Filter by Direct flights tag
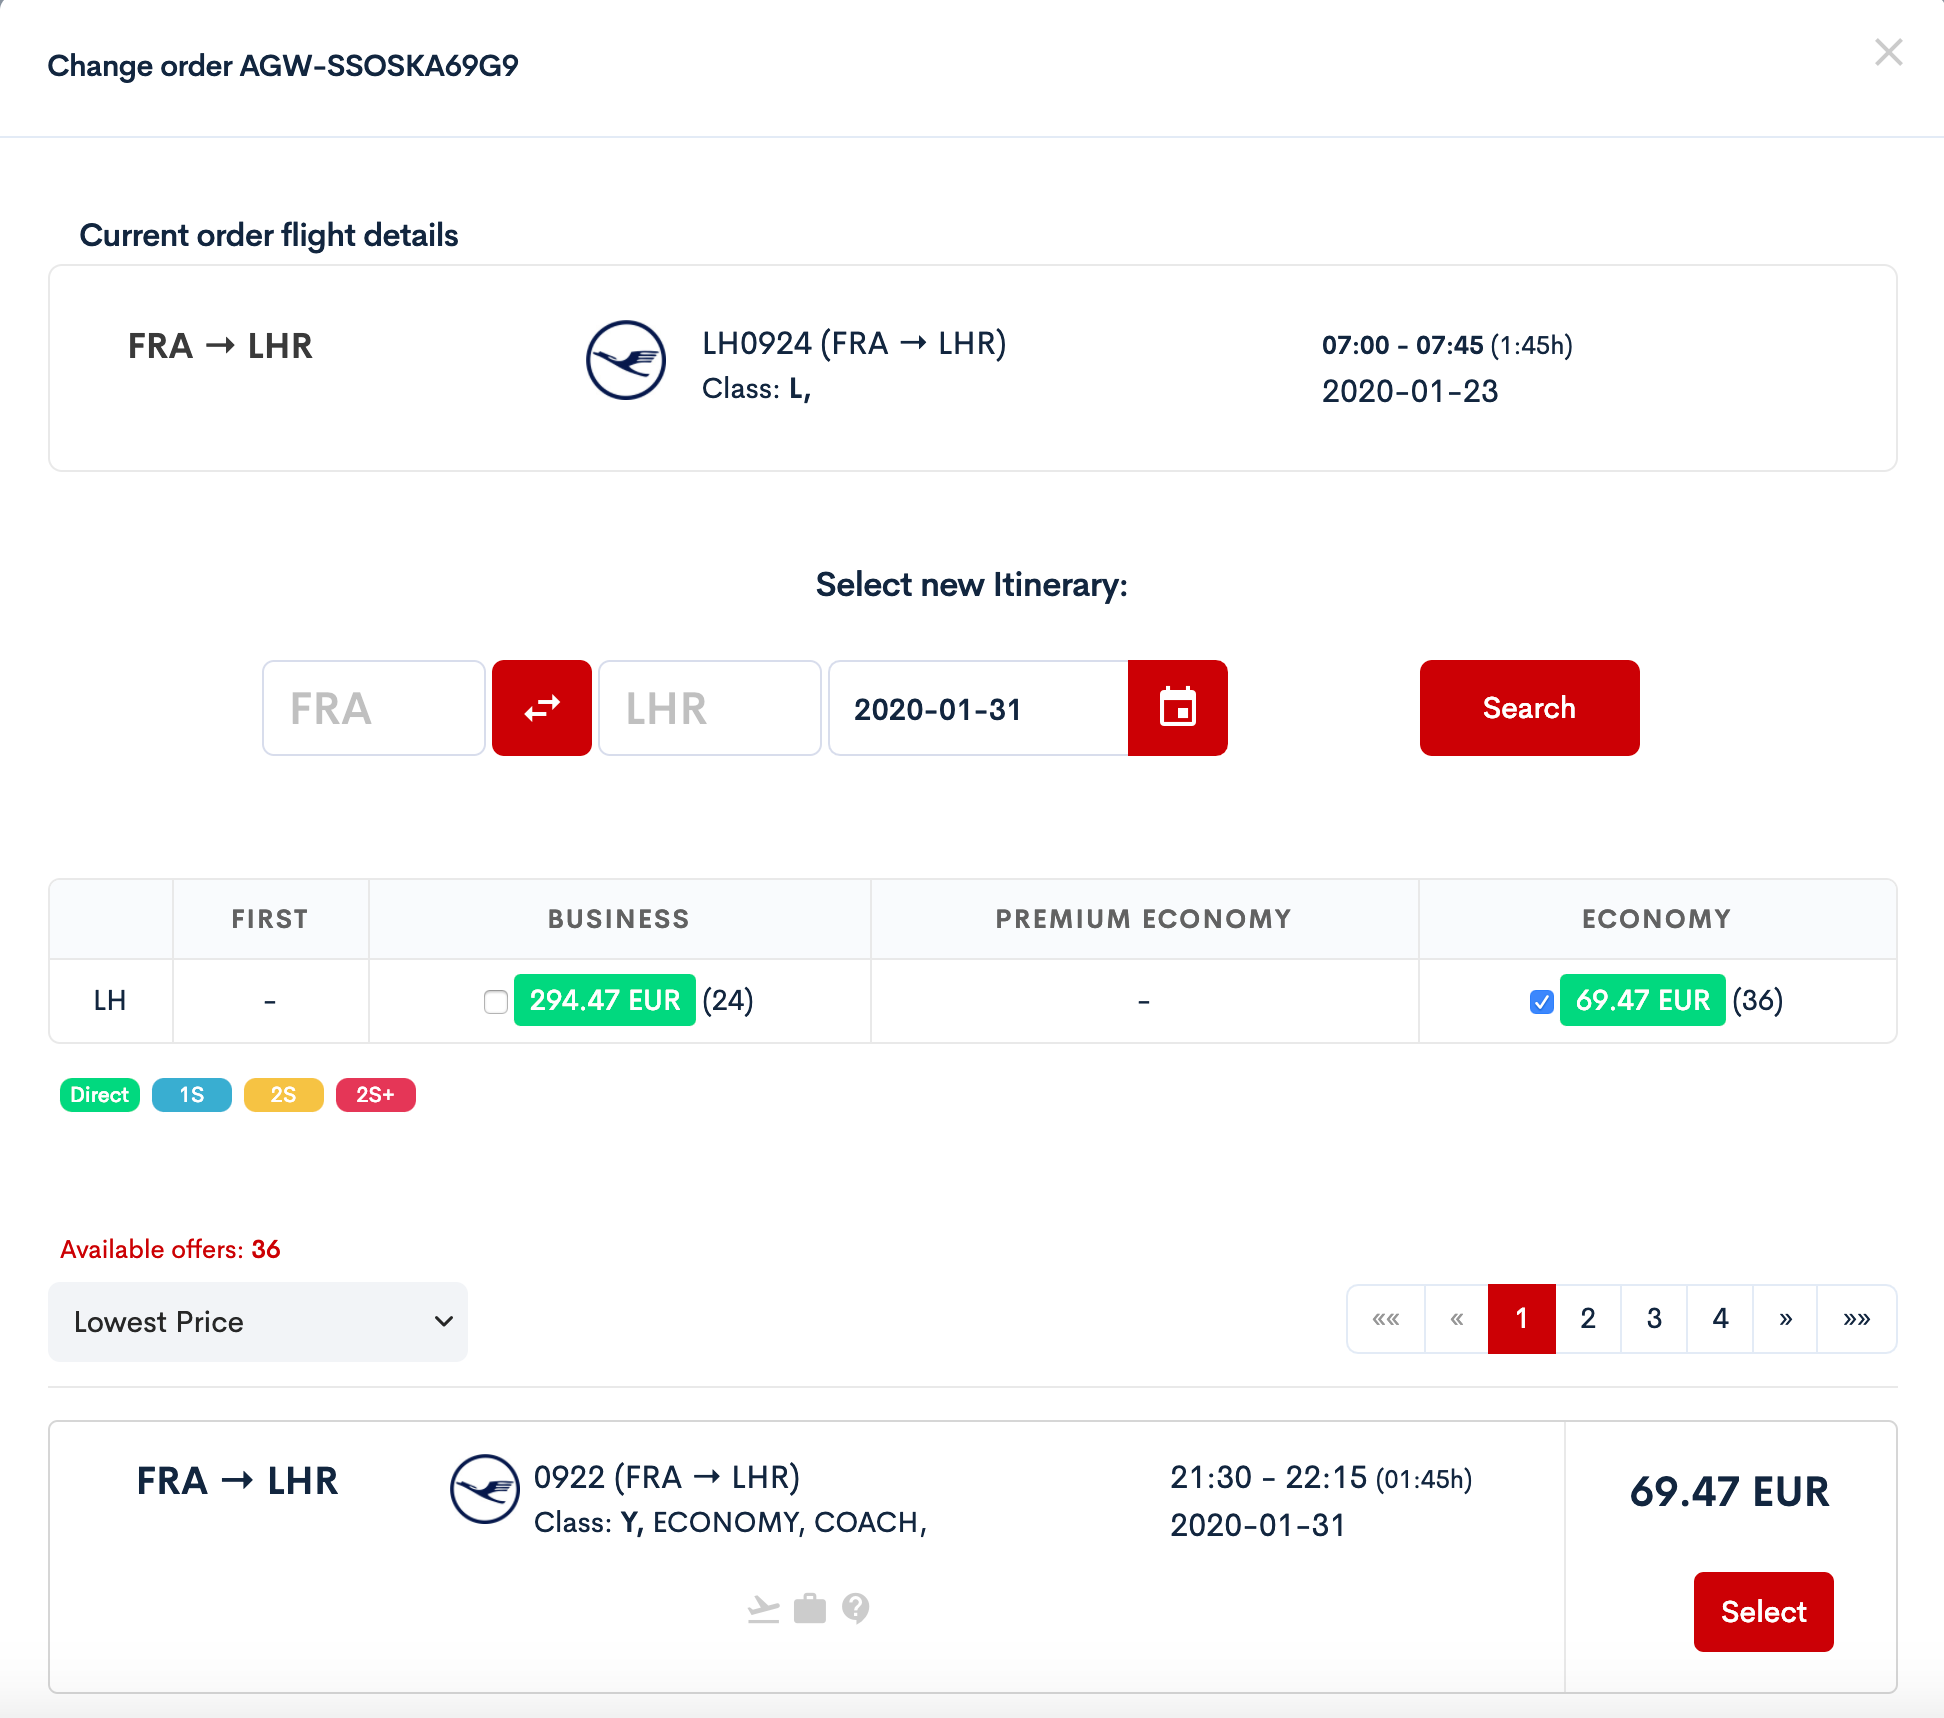Screen dimensions: 1944x1718 tap(100, 1095)
